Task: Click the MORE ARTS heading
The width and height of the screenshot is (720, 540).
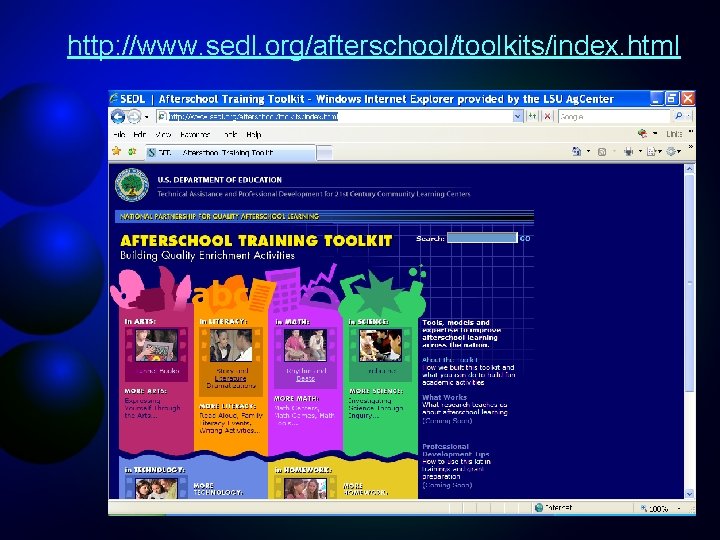Action: click(146, 391)
